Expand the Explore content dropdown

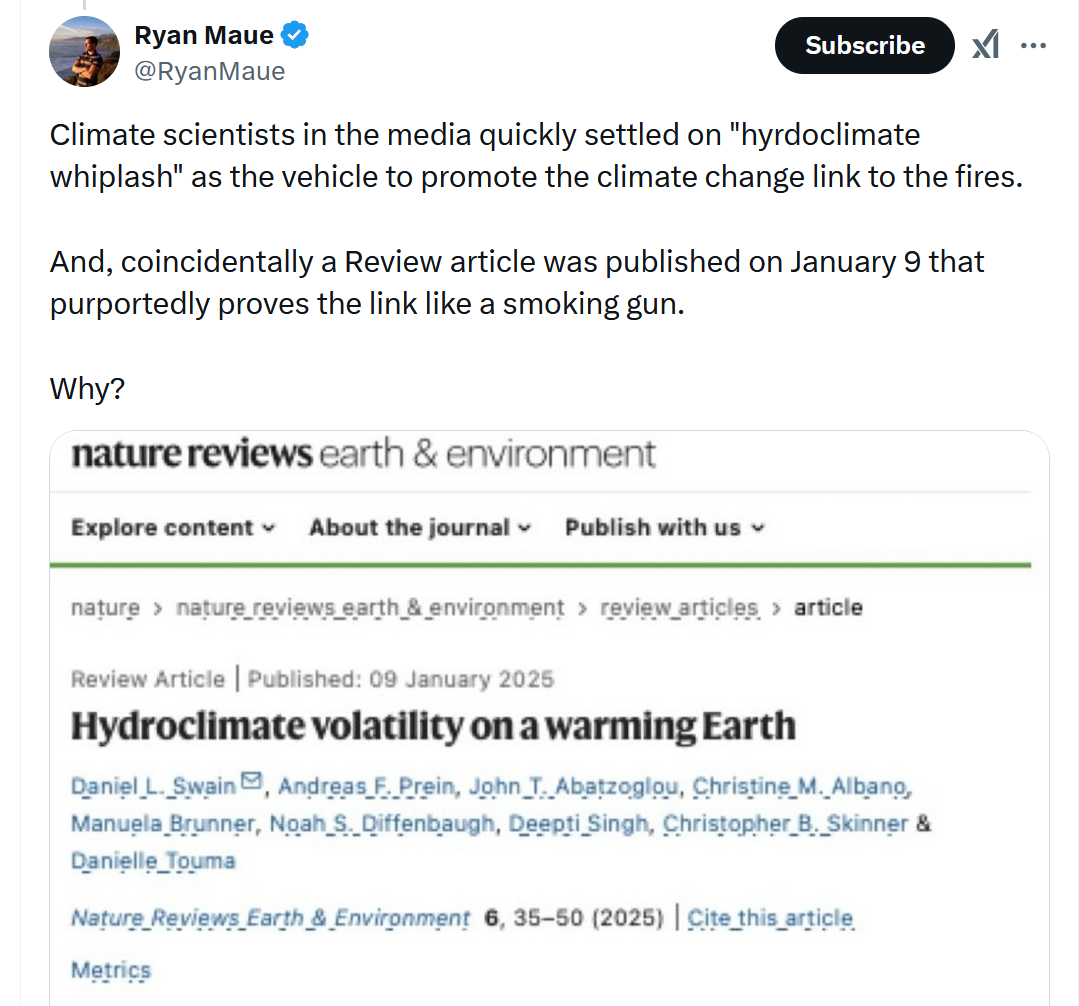172,527
